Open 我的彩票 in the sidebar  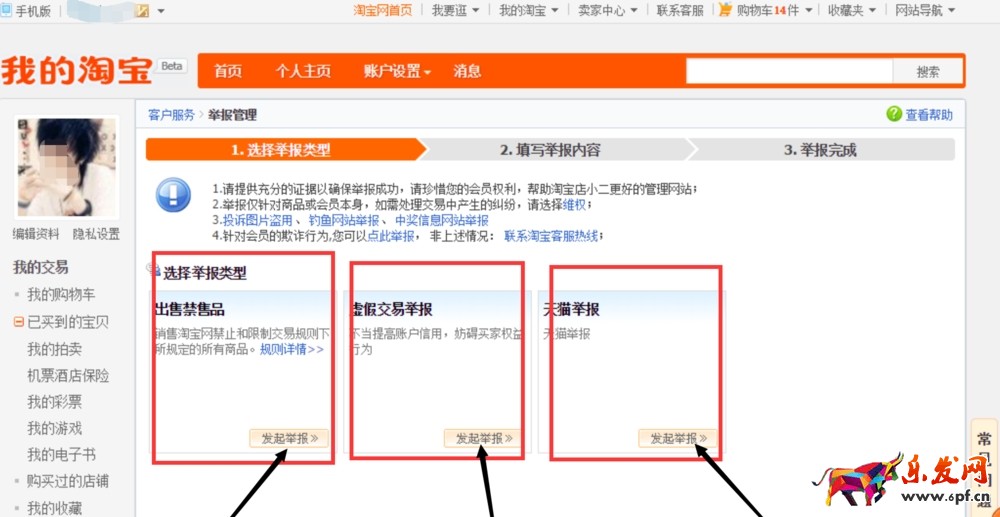[x=54, y=402]
